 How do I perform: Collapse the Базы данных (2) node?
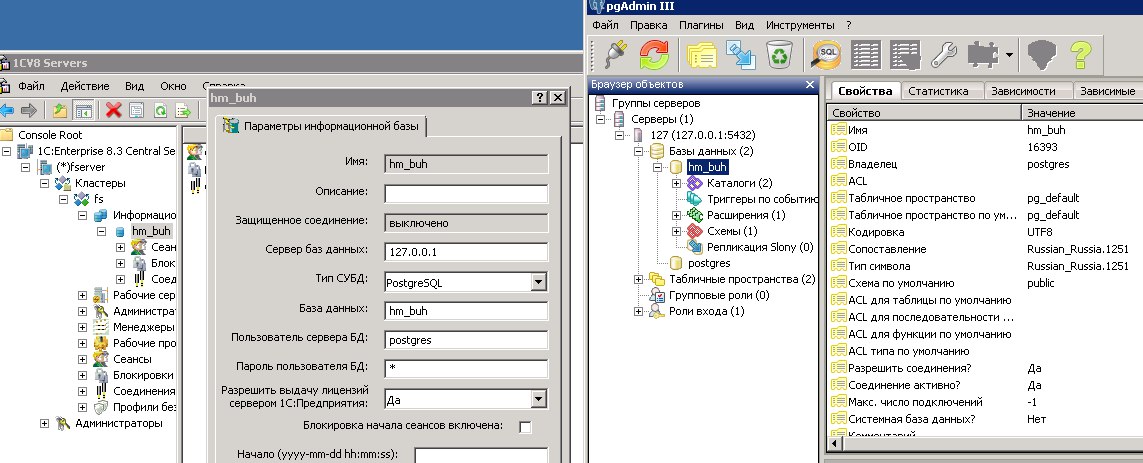[x=639, y=151]
